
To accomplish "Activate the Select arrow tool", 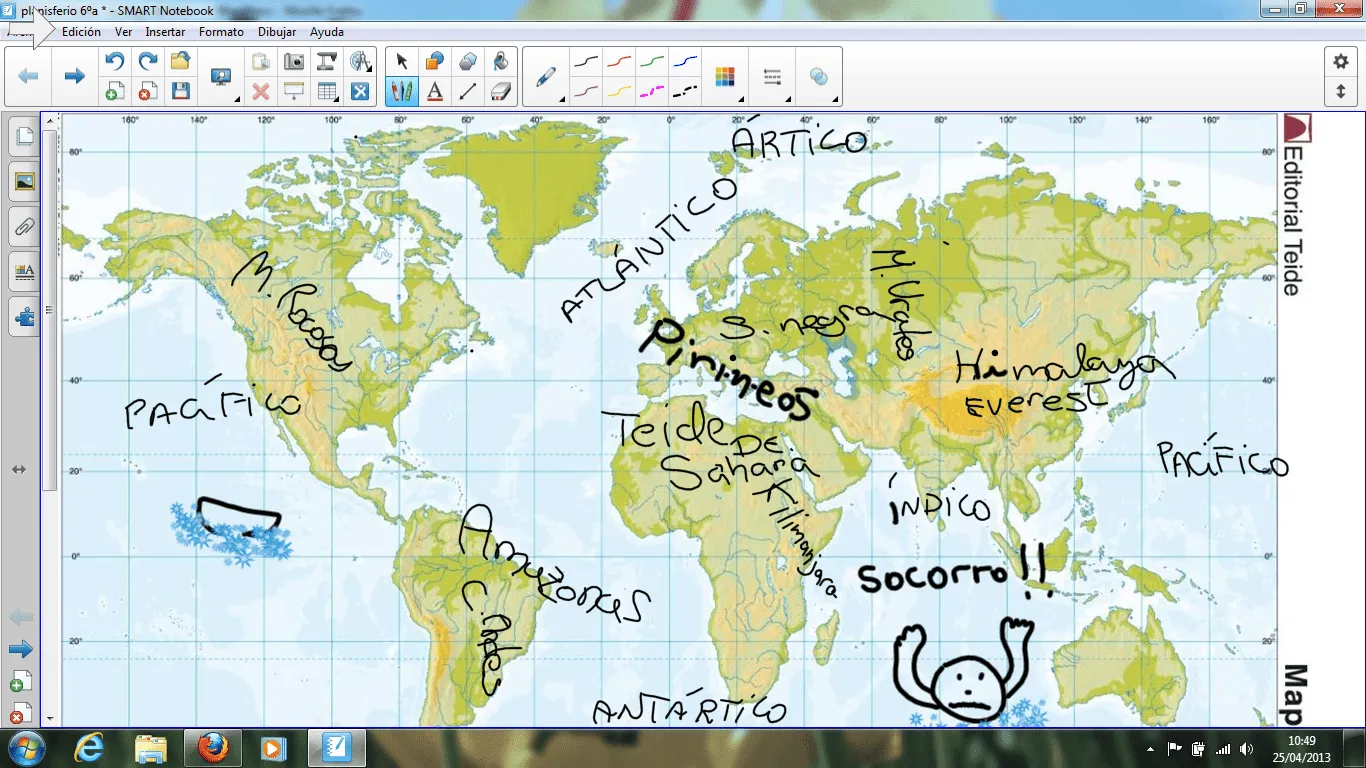I will pyautogui.click(x=402, y=60).
